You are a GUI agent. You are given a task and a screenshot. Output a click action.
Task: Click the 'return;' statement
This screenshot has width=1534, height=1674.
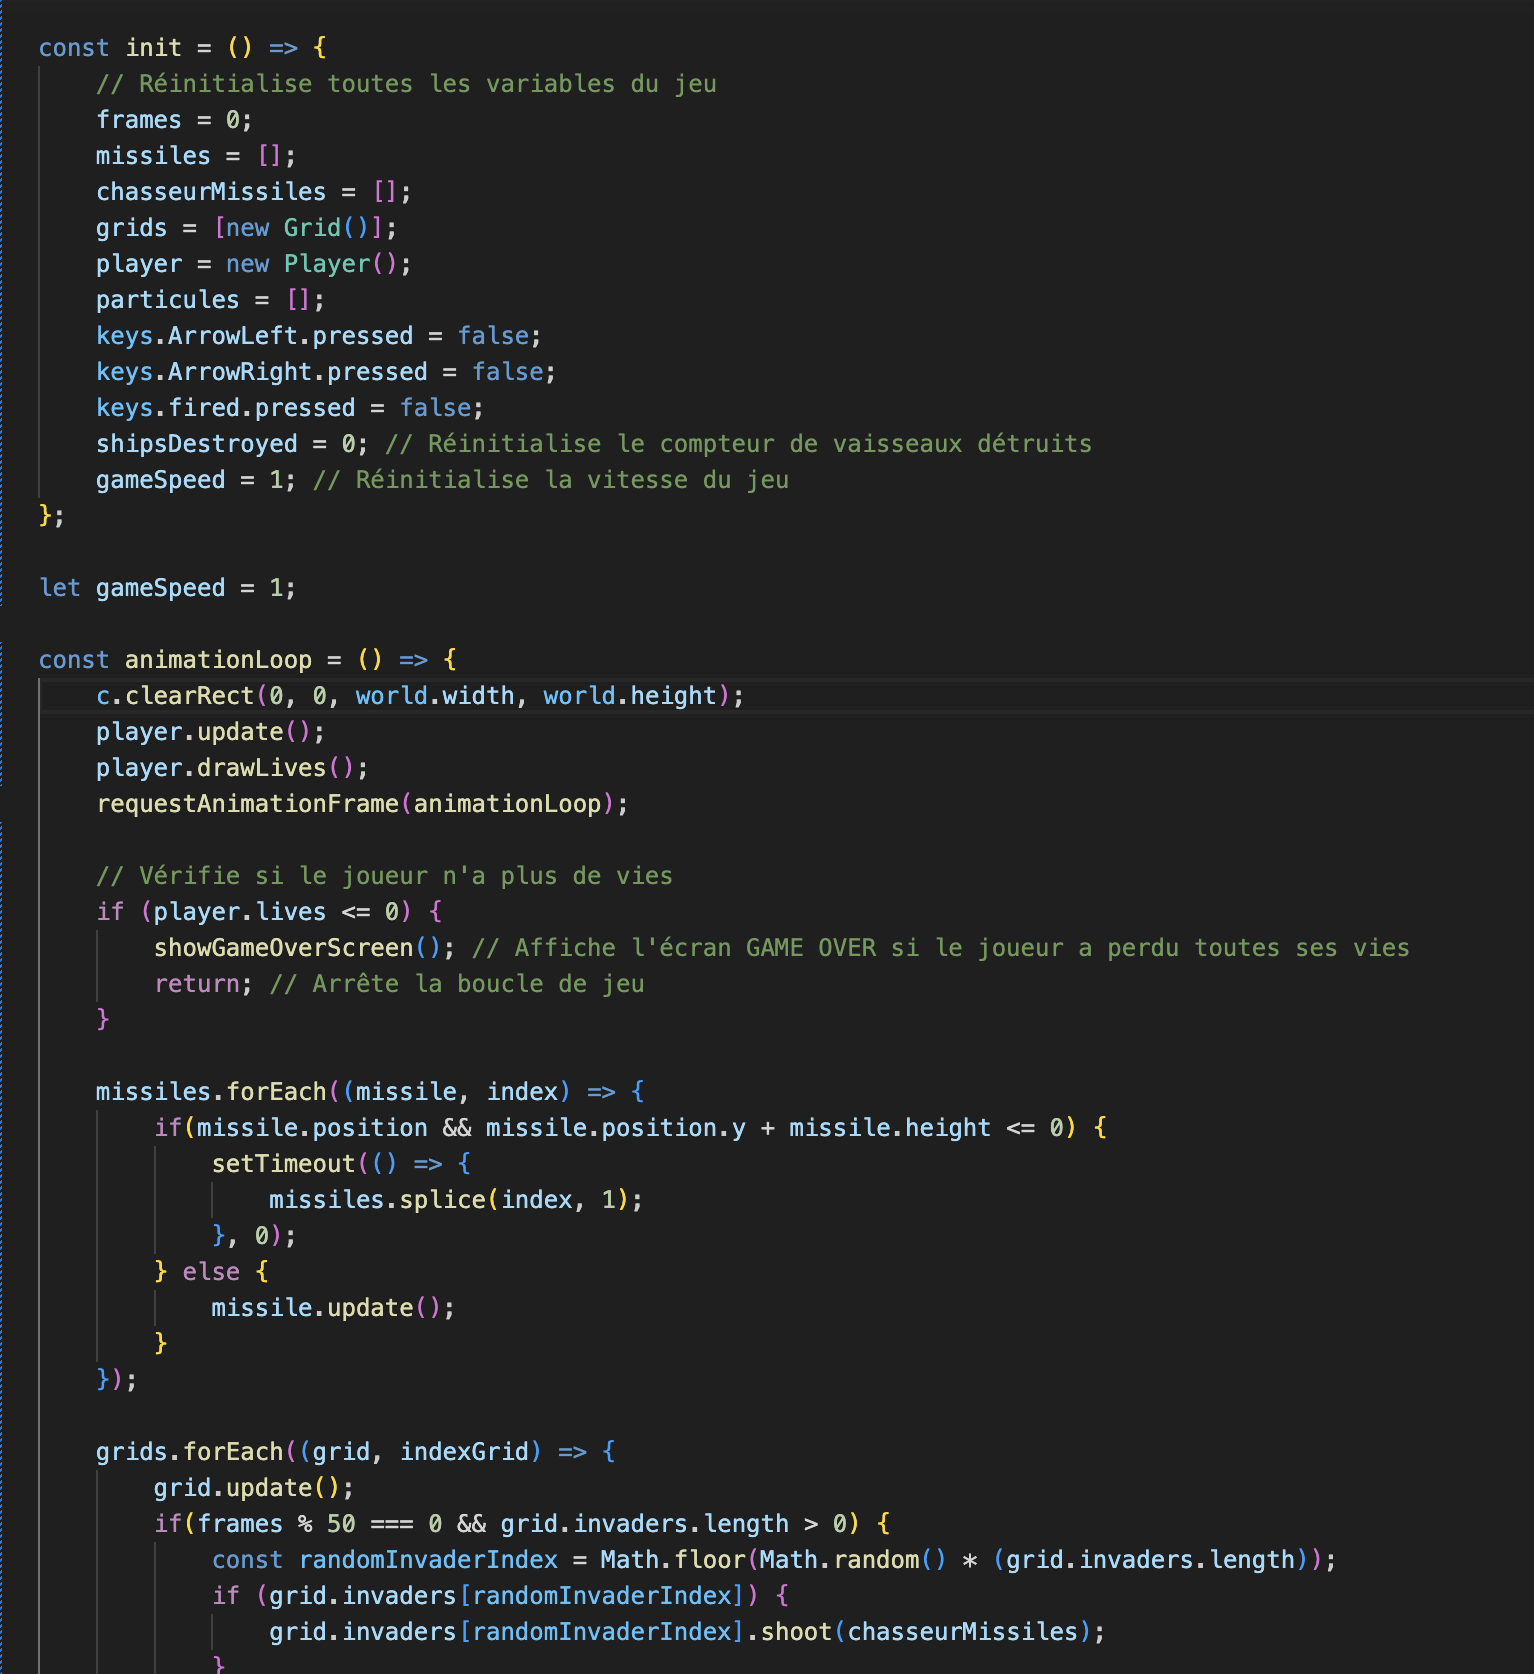203,984
